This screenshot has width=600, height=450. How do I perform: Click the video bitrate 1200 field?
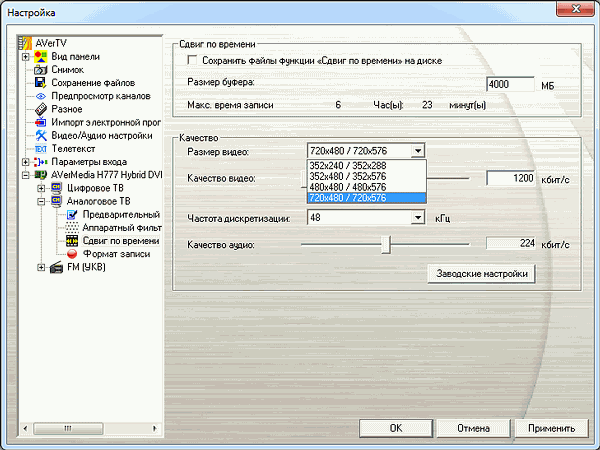510,178
